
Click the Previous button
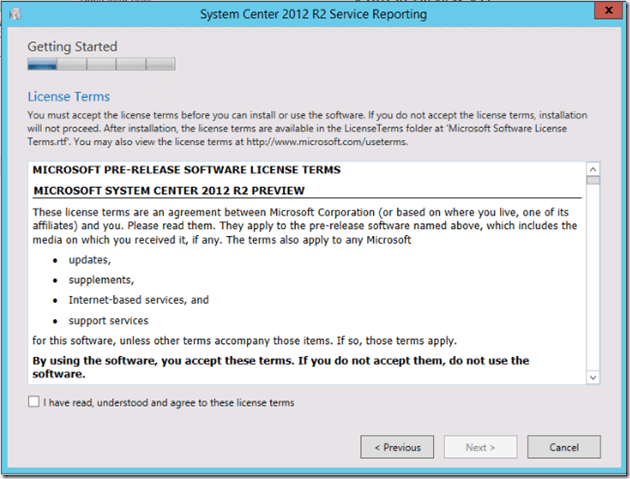(397, 447)
